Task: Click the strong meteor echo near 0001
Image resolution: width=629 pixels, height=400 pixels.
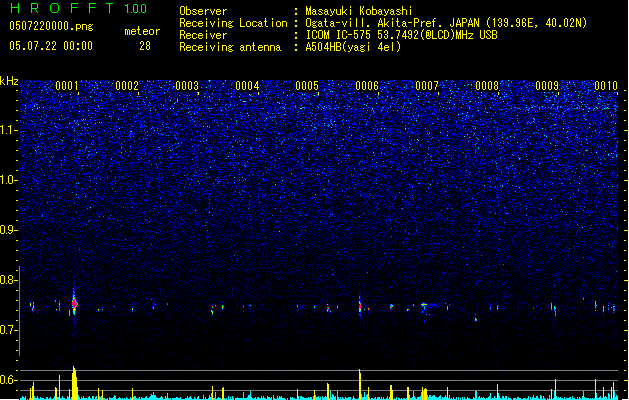Action: pyautogui.click(x=74, y=304)
